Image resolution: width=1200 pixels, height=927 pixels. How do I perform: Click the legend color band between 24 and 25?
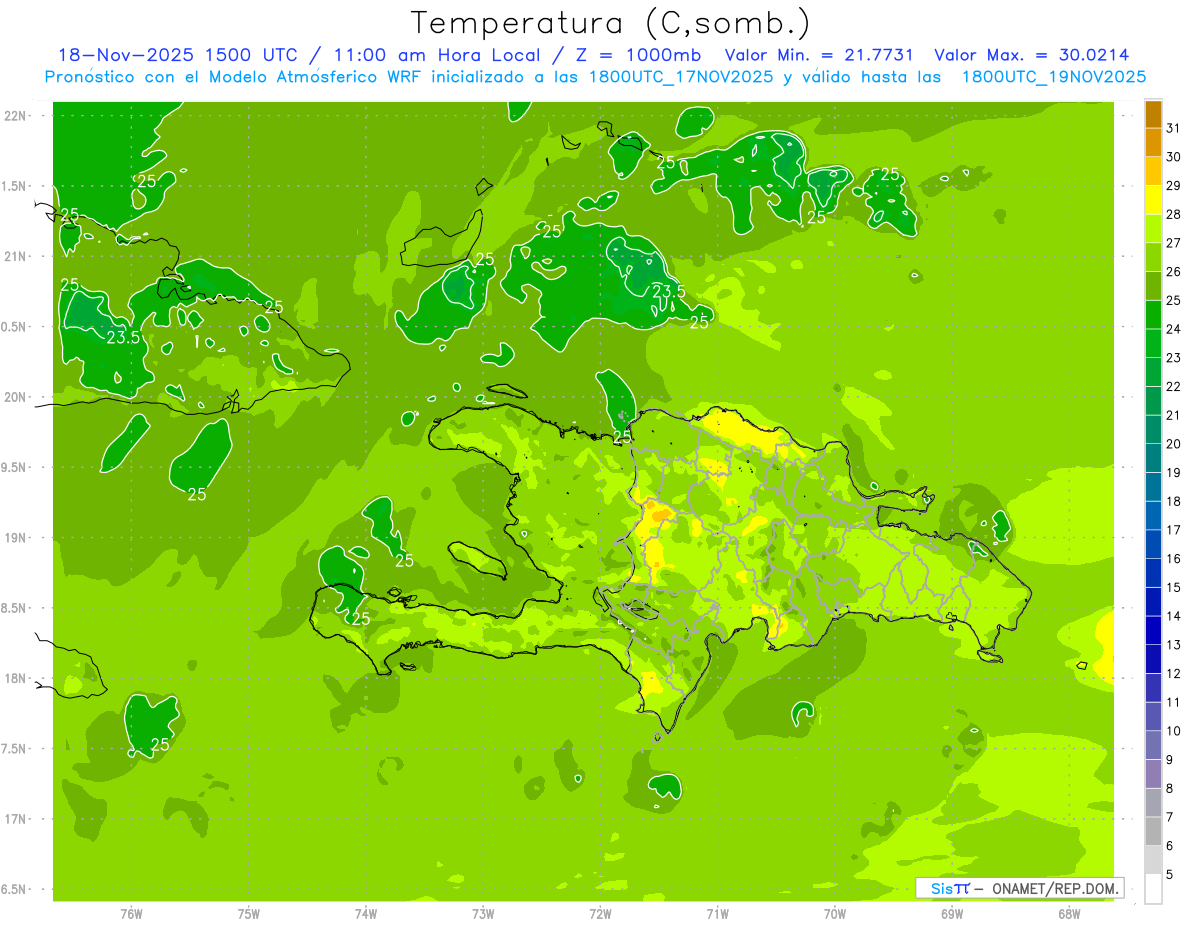coord(1153,315)
